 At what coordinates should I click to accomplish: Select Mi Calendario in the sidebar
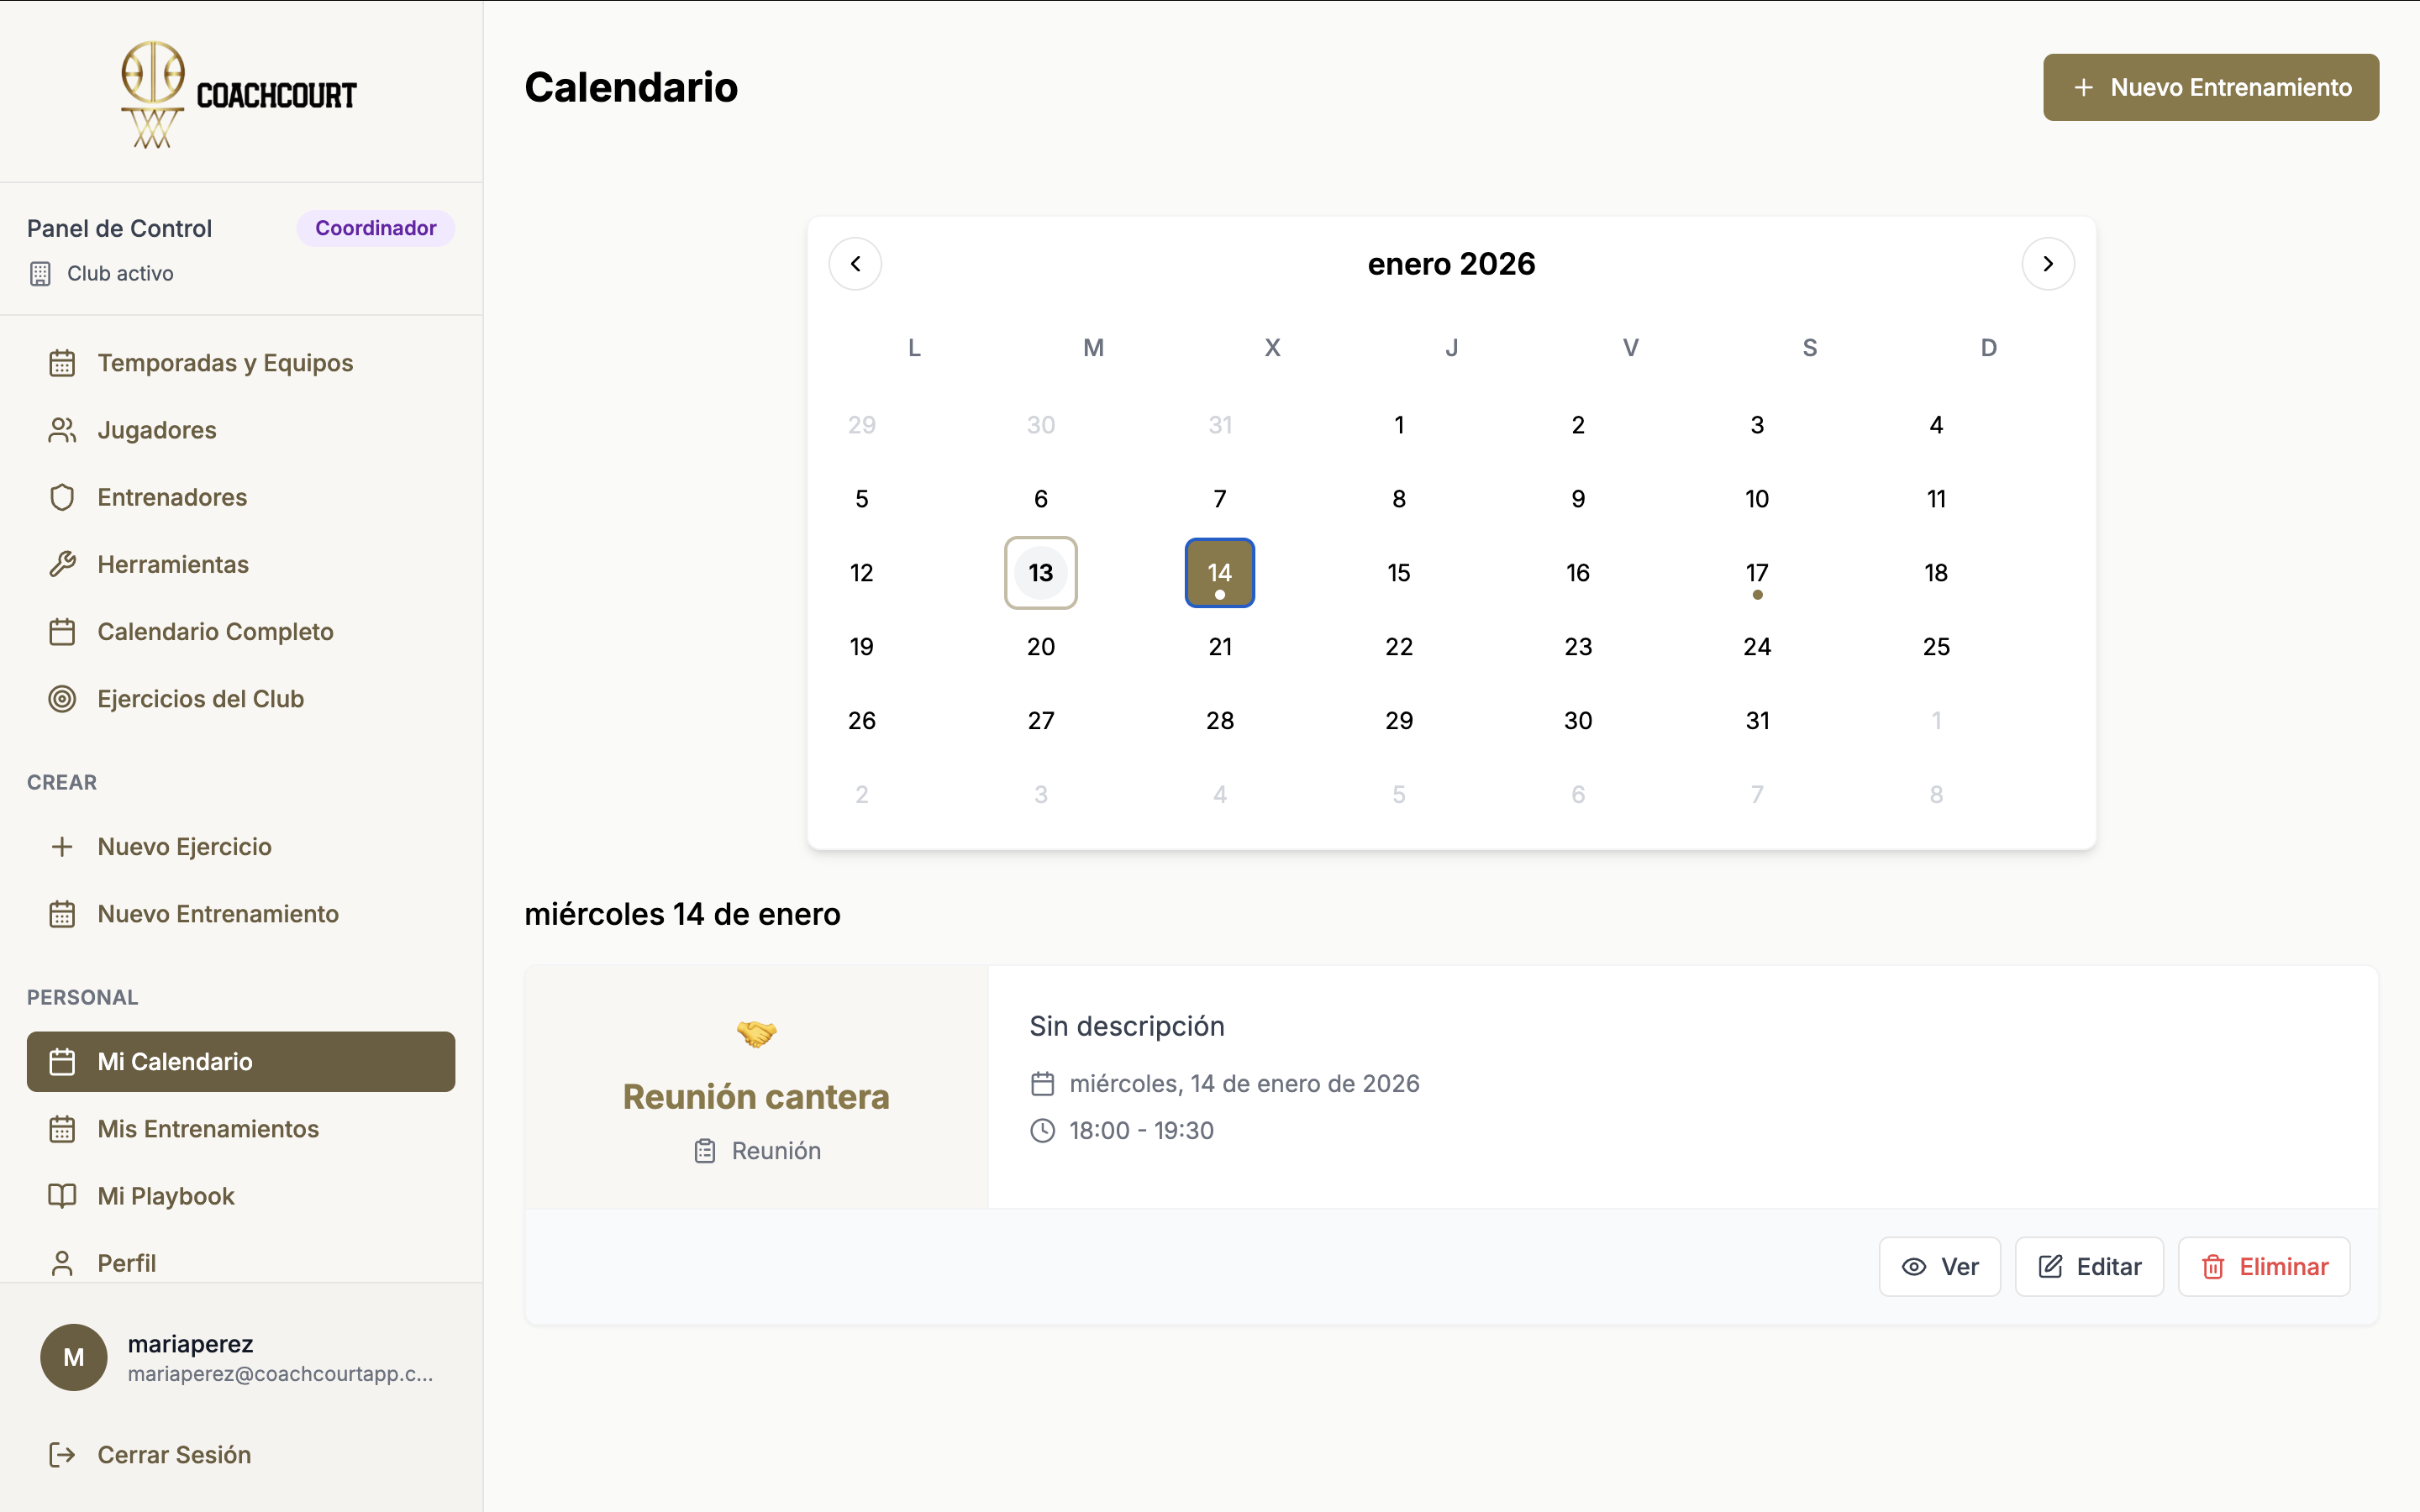tap(174, 1062)
